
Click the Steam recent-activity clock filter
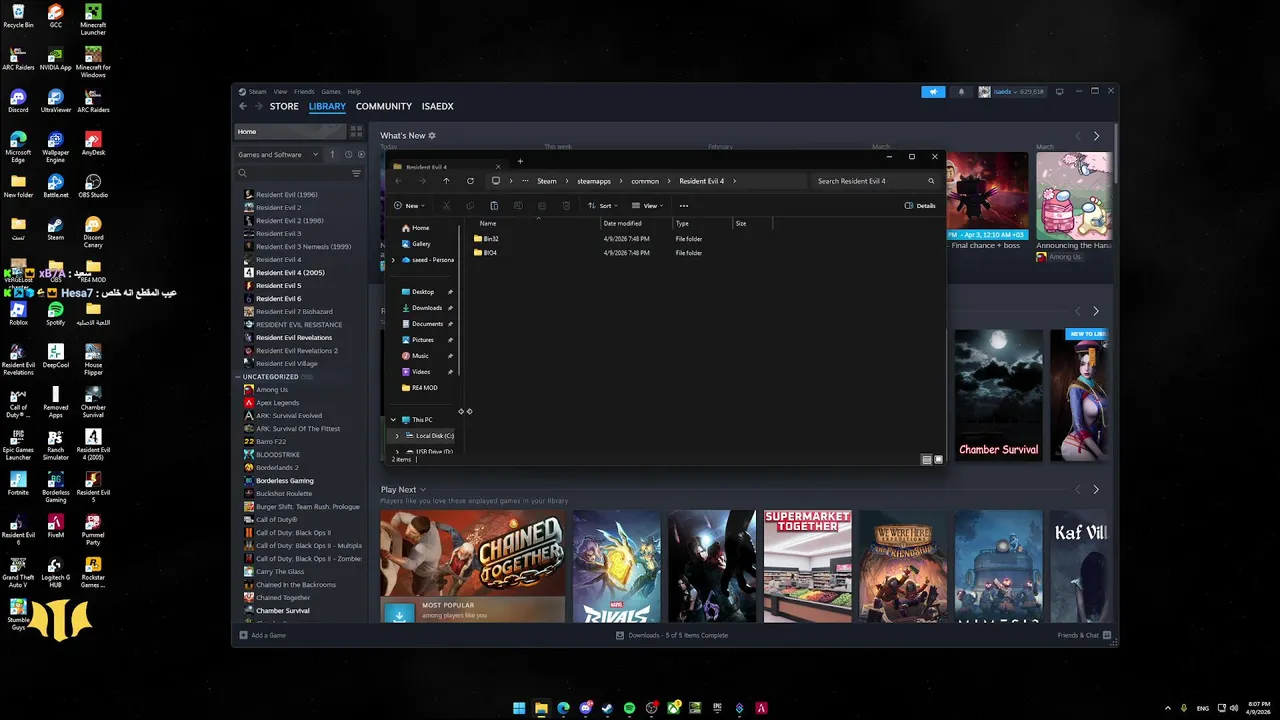pyautogui.click(x=348, y=154)
